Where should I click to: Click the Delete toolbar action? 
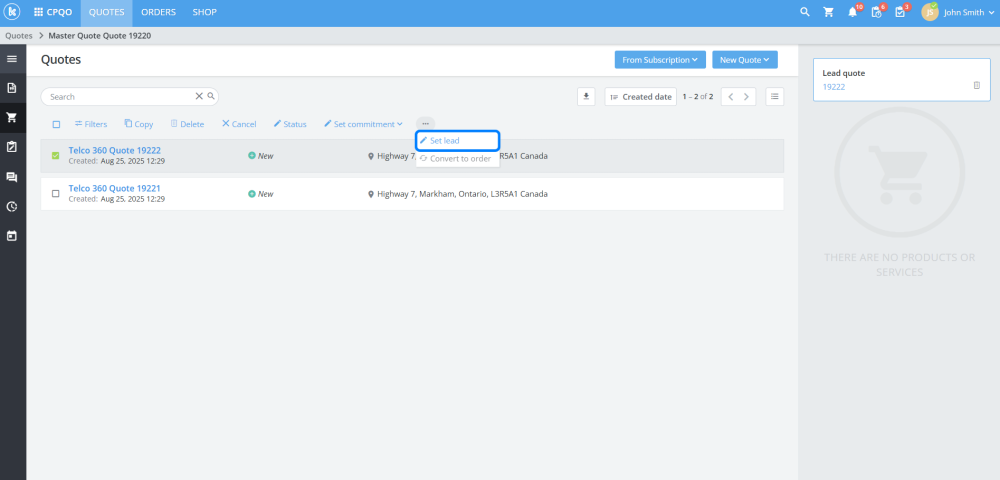pos(187,124)
